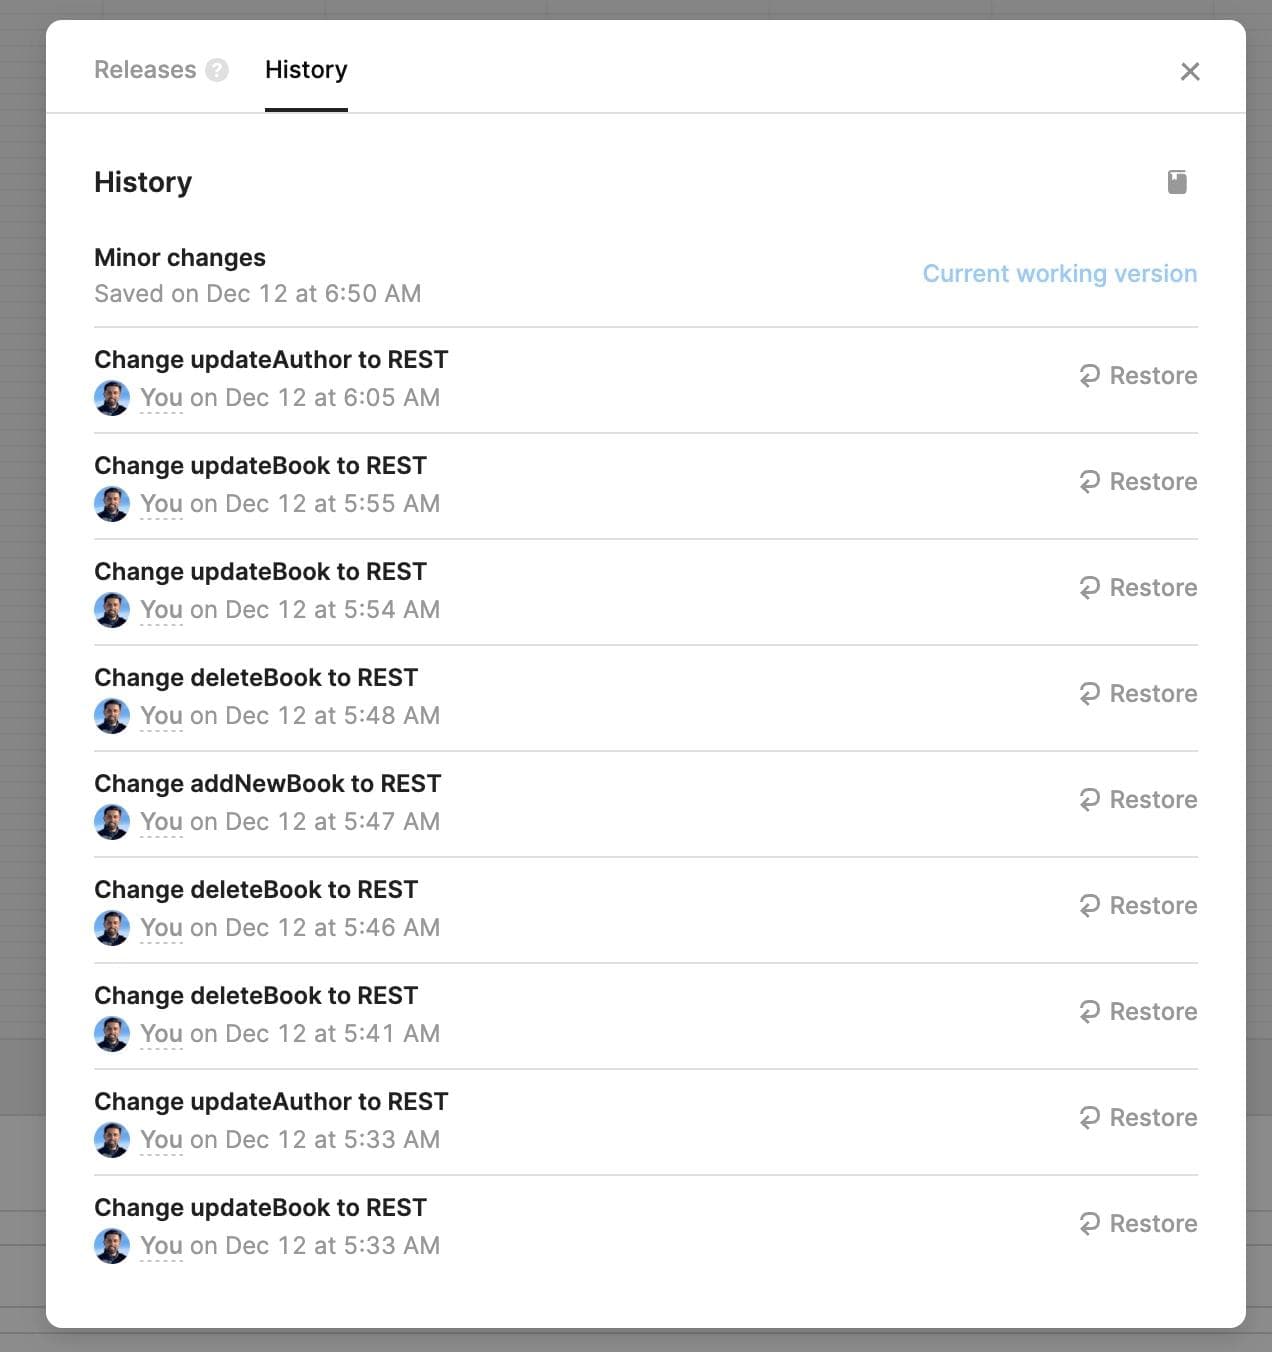Image resolution: width=1272 pixels, height=1352 pixels.
Task: Restore the 5:41 AM deleteBook version
Action: [x=1138, y=1012]
